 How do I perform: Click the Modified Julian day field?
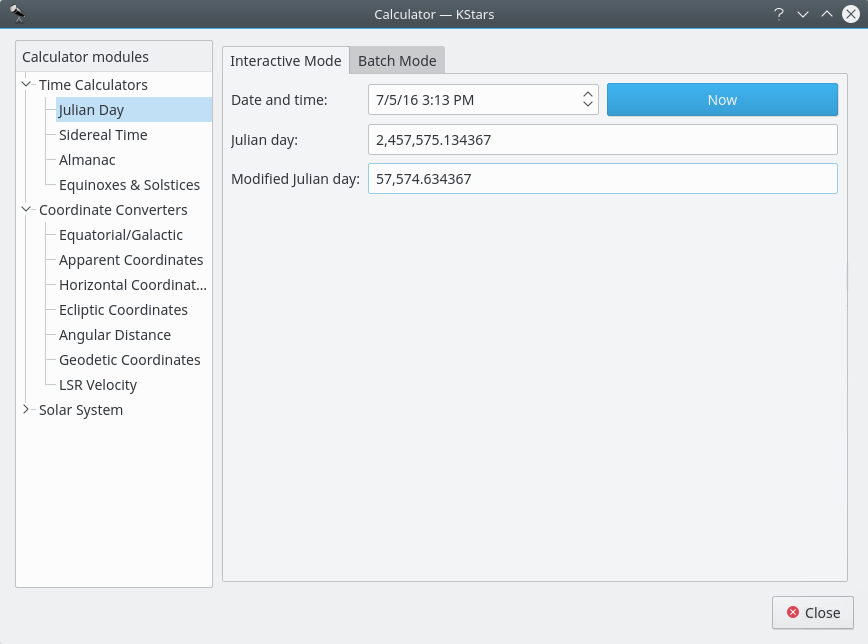pos(602,179)
